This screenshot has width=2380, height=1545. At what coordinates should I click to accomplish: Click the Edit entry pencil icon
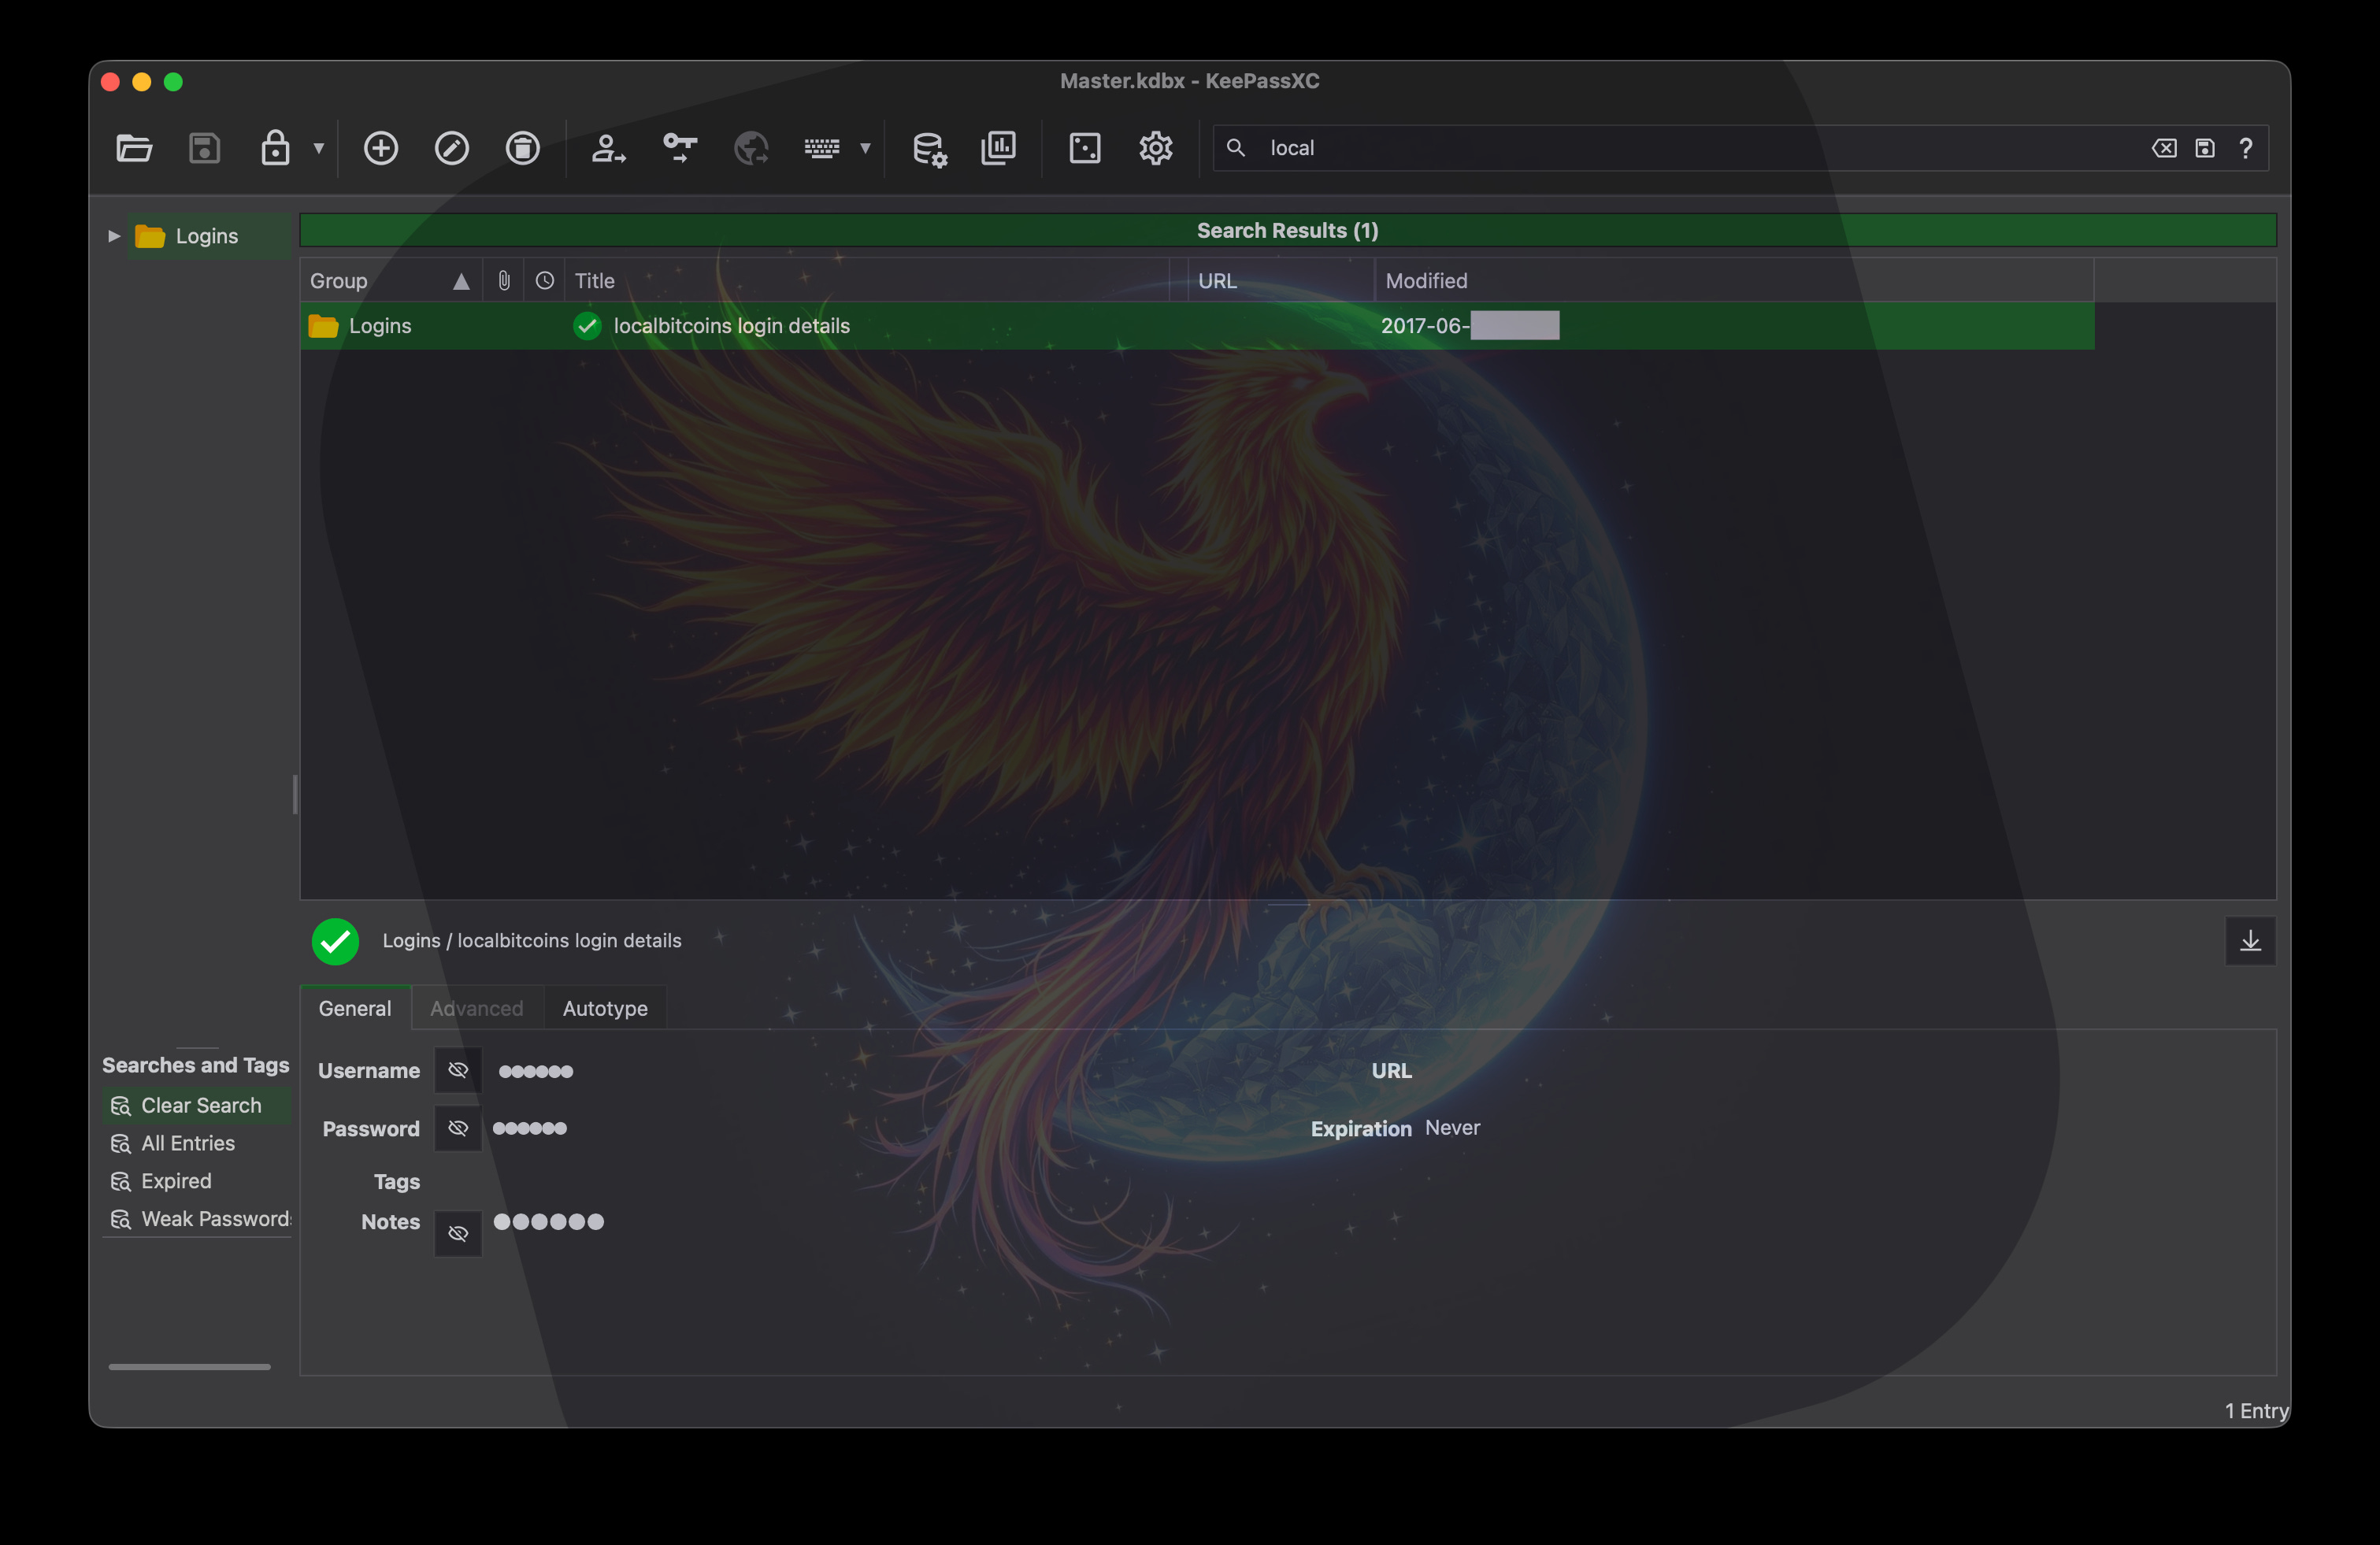[x=451, y=148]
